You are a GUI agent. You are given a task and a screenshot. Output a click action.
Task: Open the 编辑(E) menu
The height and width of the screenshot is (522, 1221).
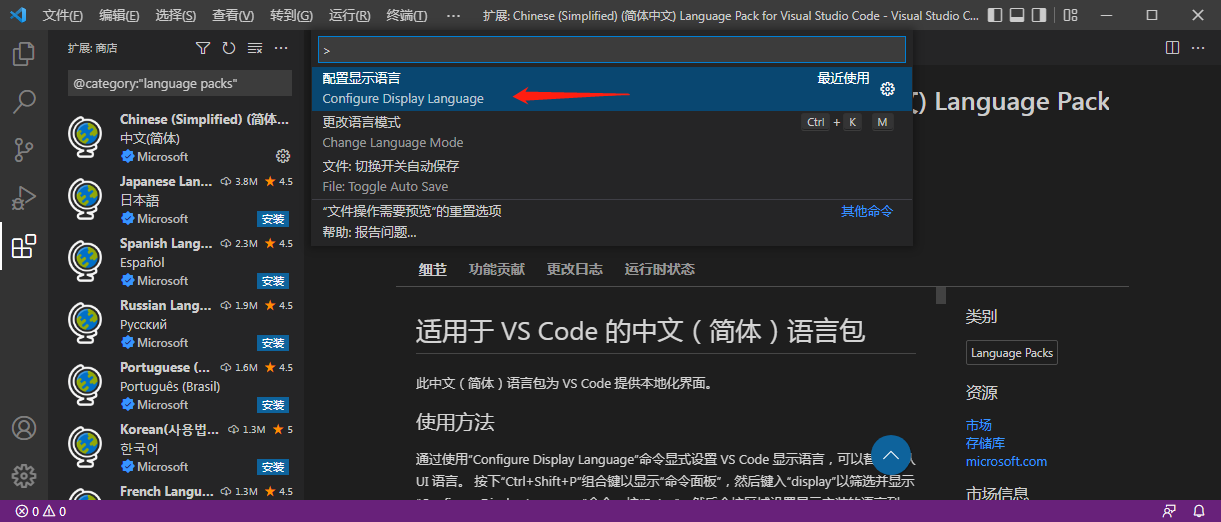pyautogui.click(x=120, y=16)
